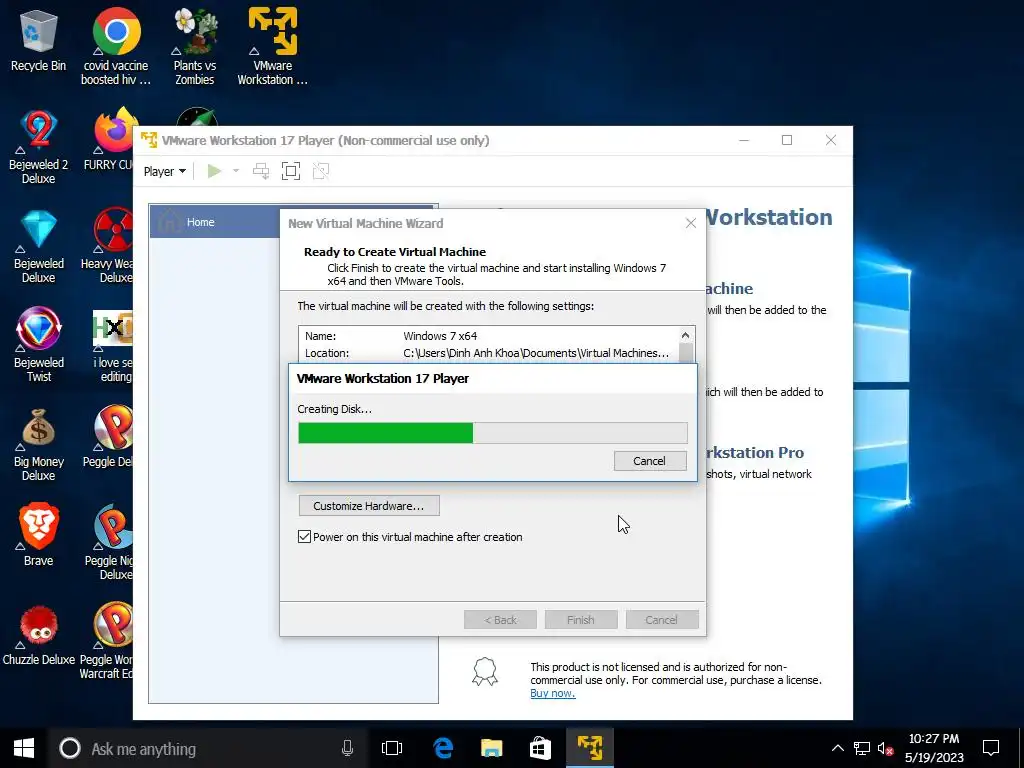Click the Creating Disk progress bar

coord(492,433)
